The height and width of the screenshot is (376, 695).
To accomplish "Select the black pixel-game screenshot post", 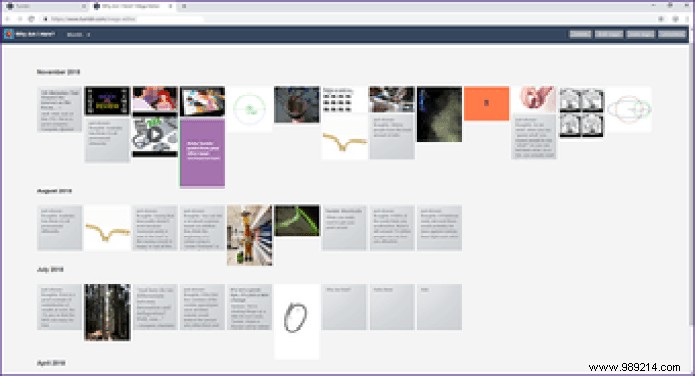I will click(x=107, y=101).
